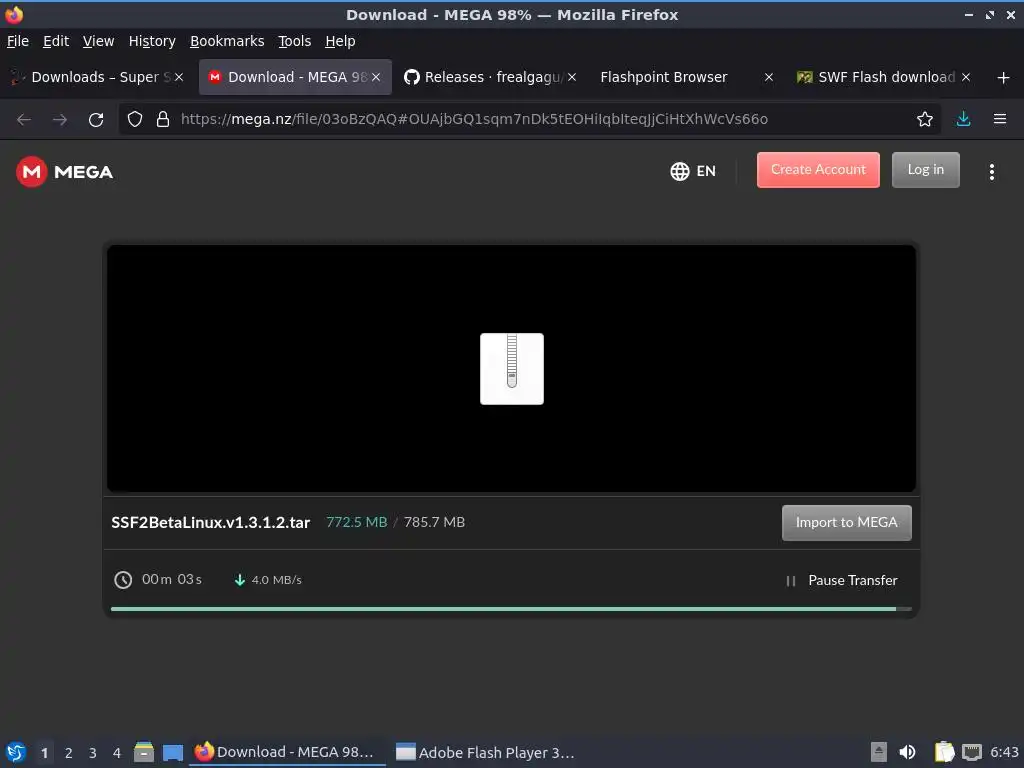Close the Download - MEGA tab

coord(376,77)
